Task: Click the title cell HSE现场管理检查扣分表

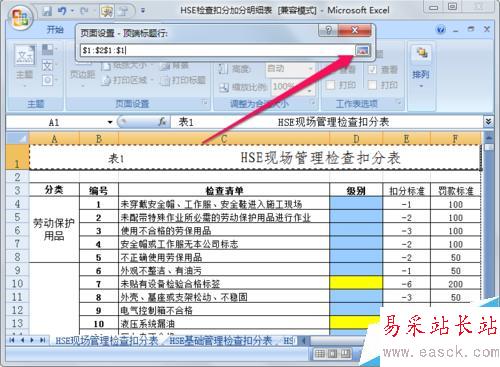Action: (255, 158)
